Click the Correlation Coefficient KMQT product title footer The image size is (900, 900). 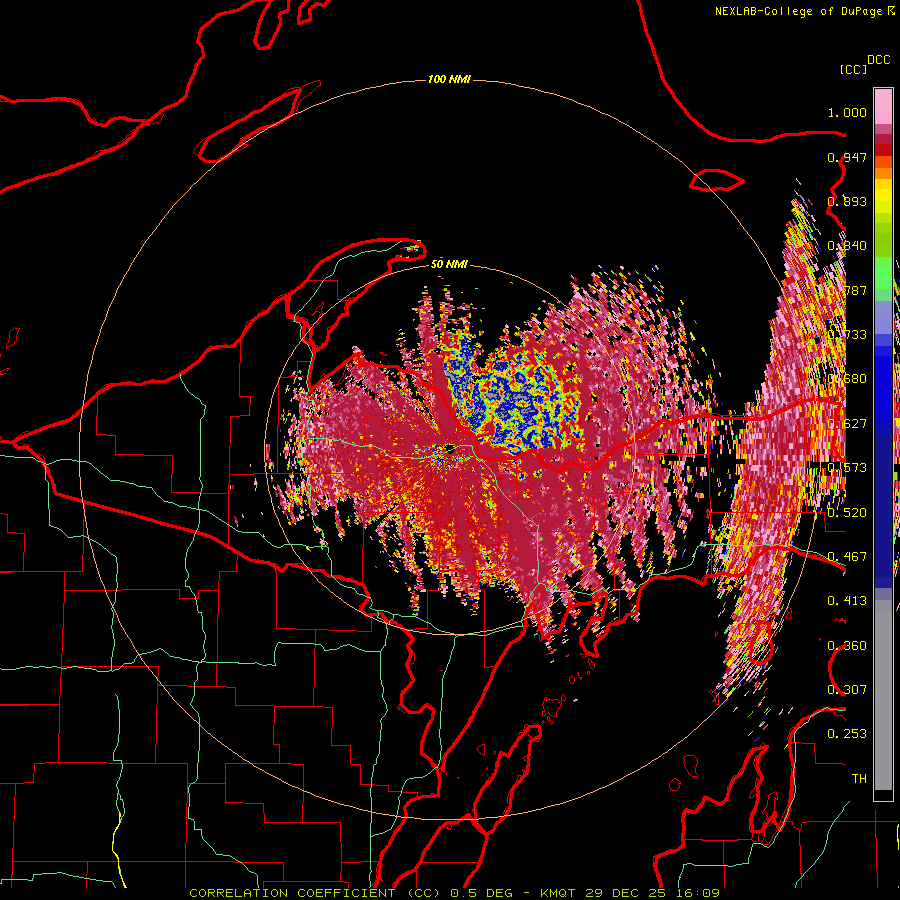point(454,893)
